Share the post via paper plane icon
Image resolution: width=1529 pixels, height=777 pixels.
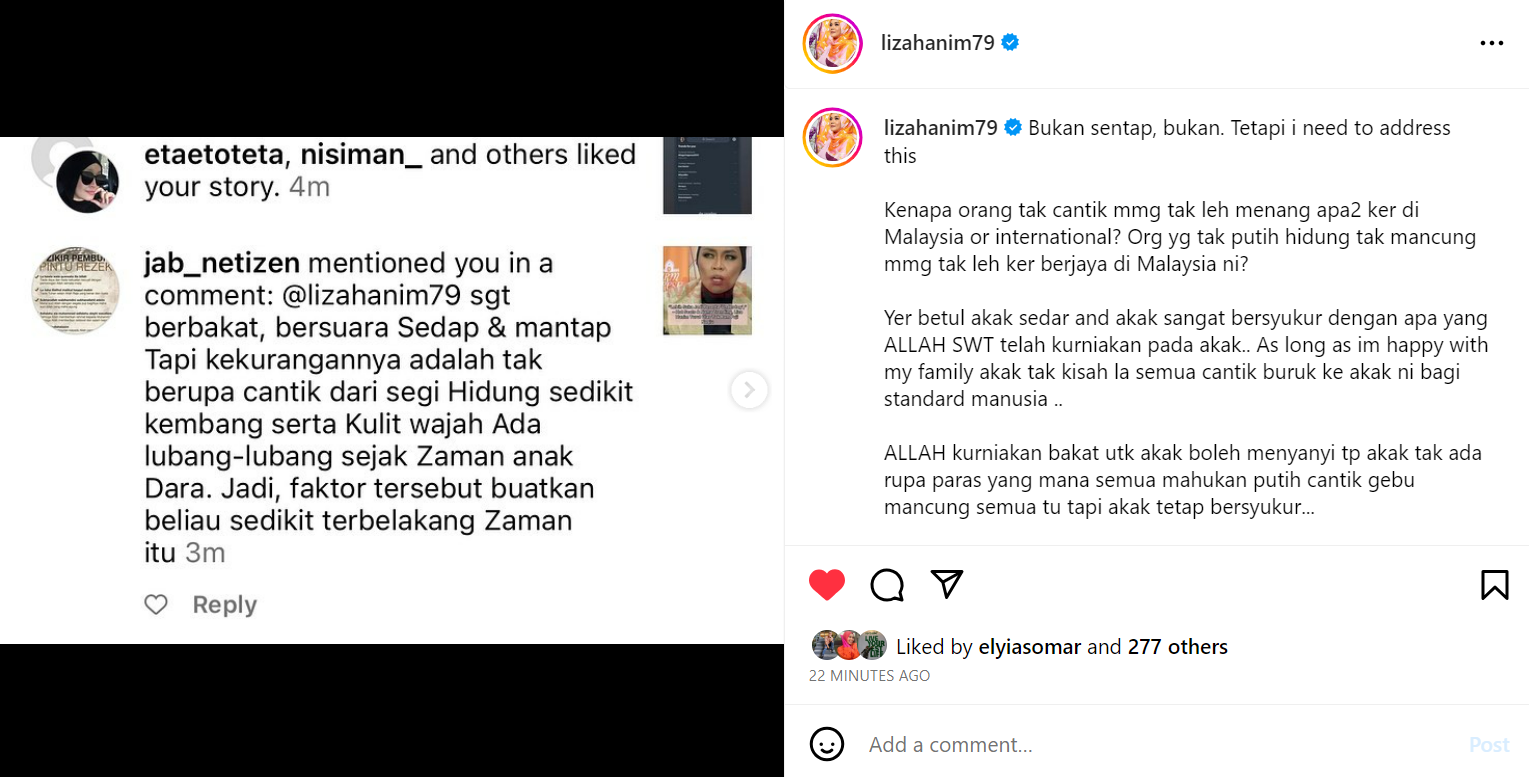pyautogui.click(x=947, y=584)
